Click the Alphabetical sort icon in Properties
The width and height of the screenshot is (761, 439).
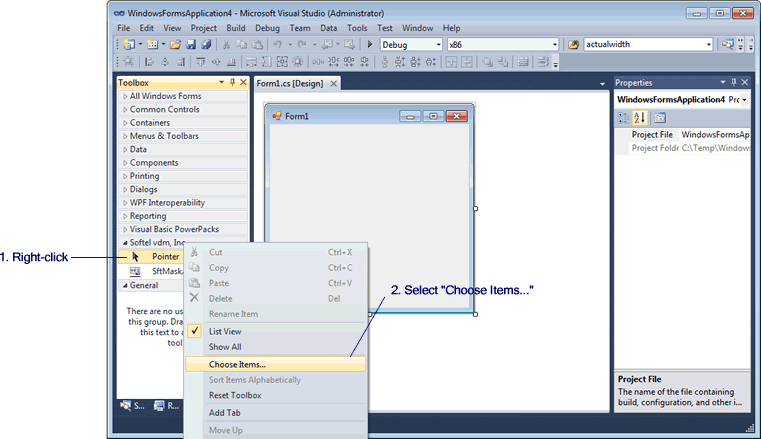pyautogui.click(x=640, y=117)
